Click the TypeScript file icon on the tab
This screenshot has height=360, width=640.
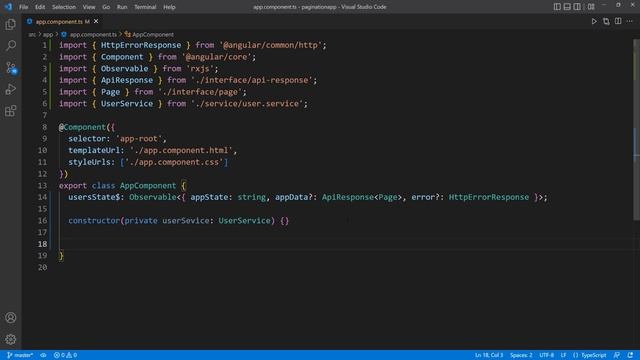pyautogui.click(x=29, y=22)
